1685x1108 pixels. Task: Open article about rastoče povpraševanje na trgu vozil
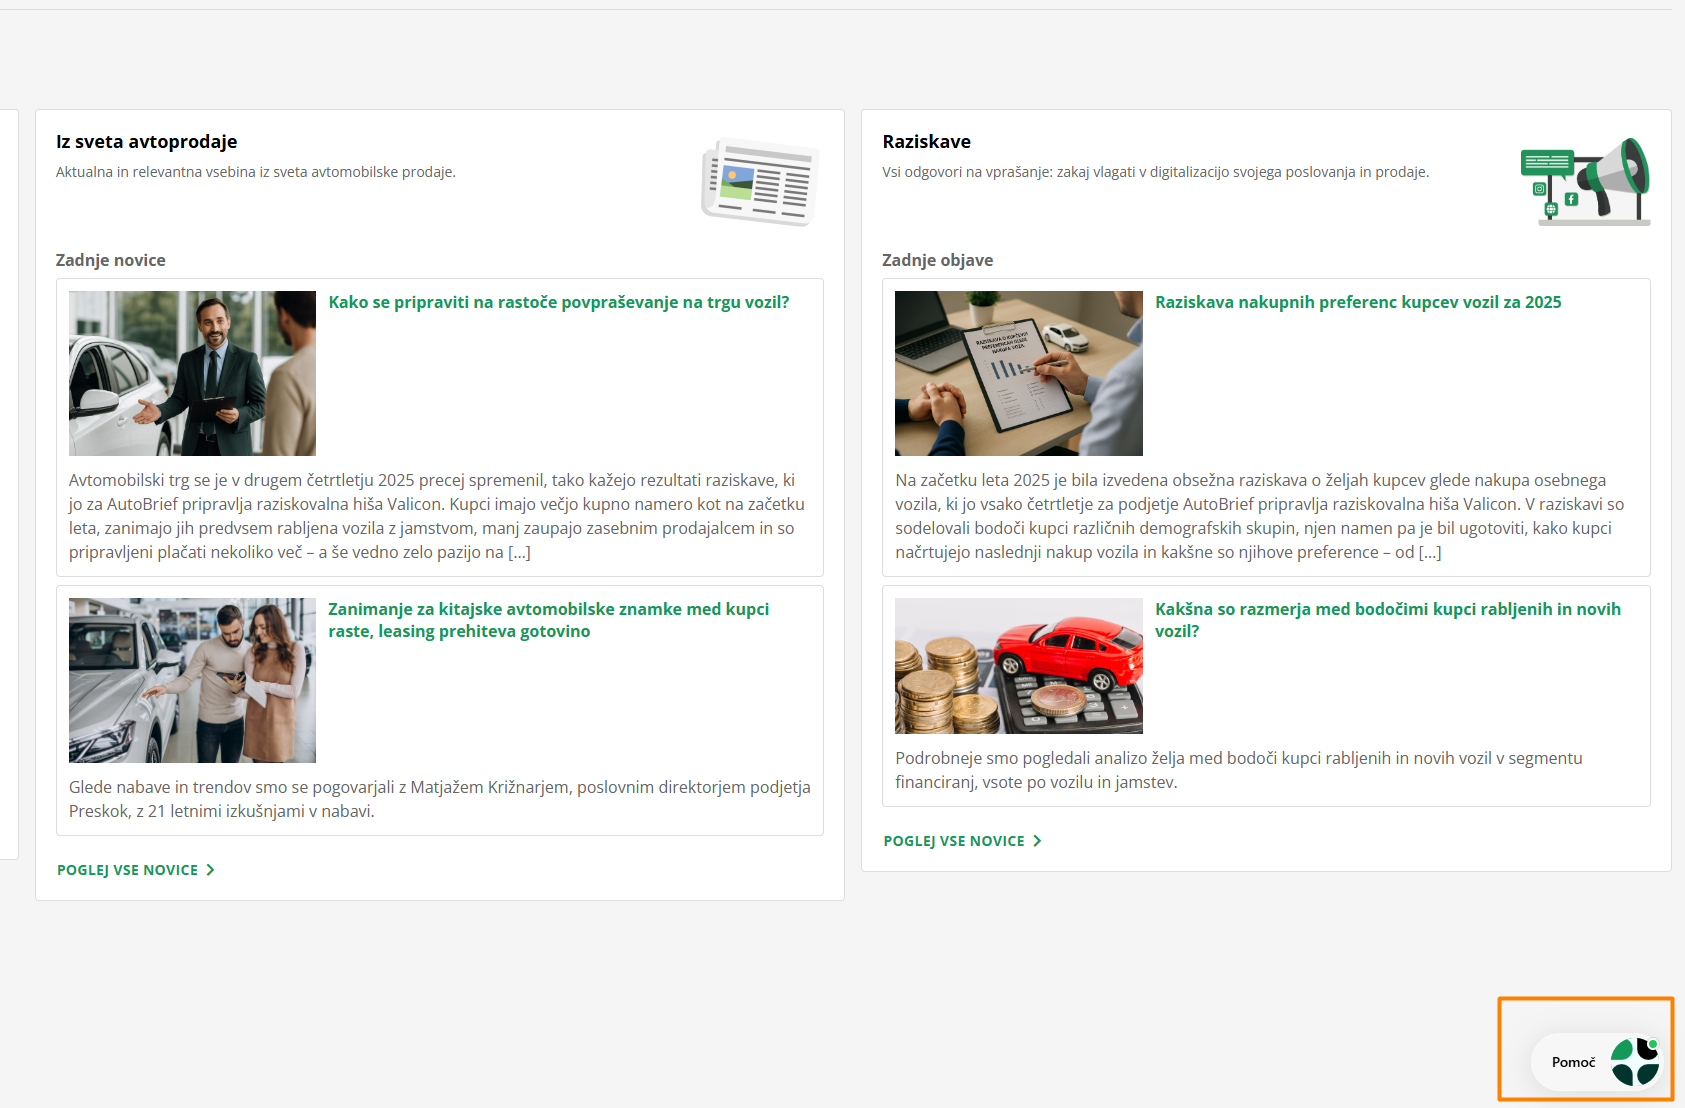[559, 302]
